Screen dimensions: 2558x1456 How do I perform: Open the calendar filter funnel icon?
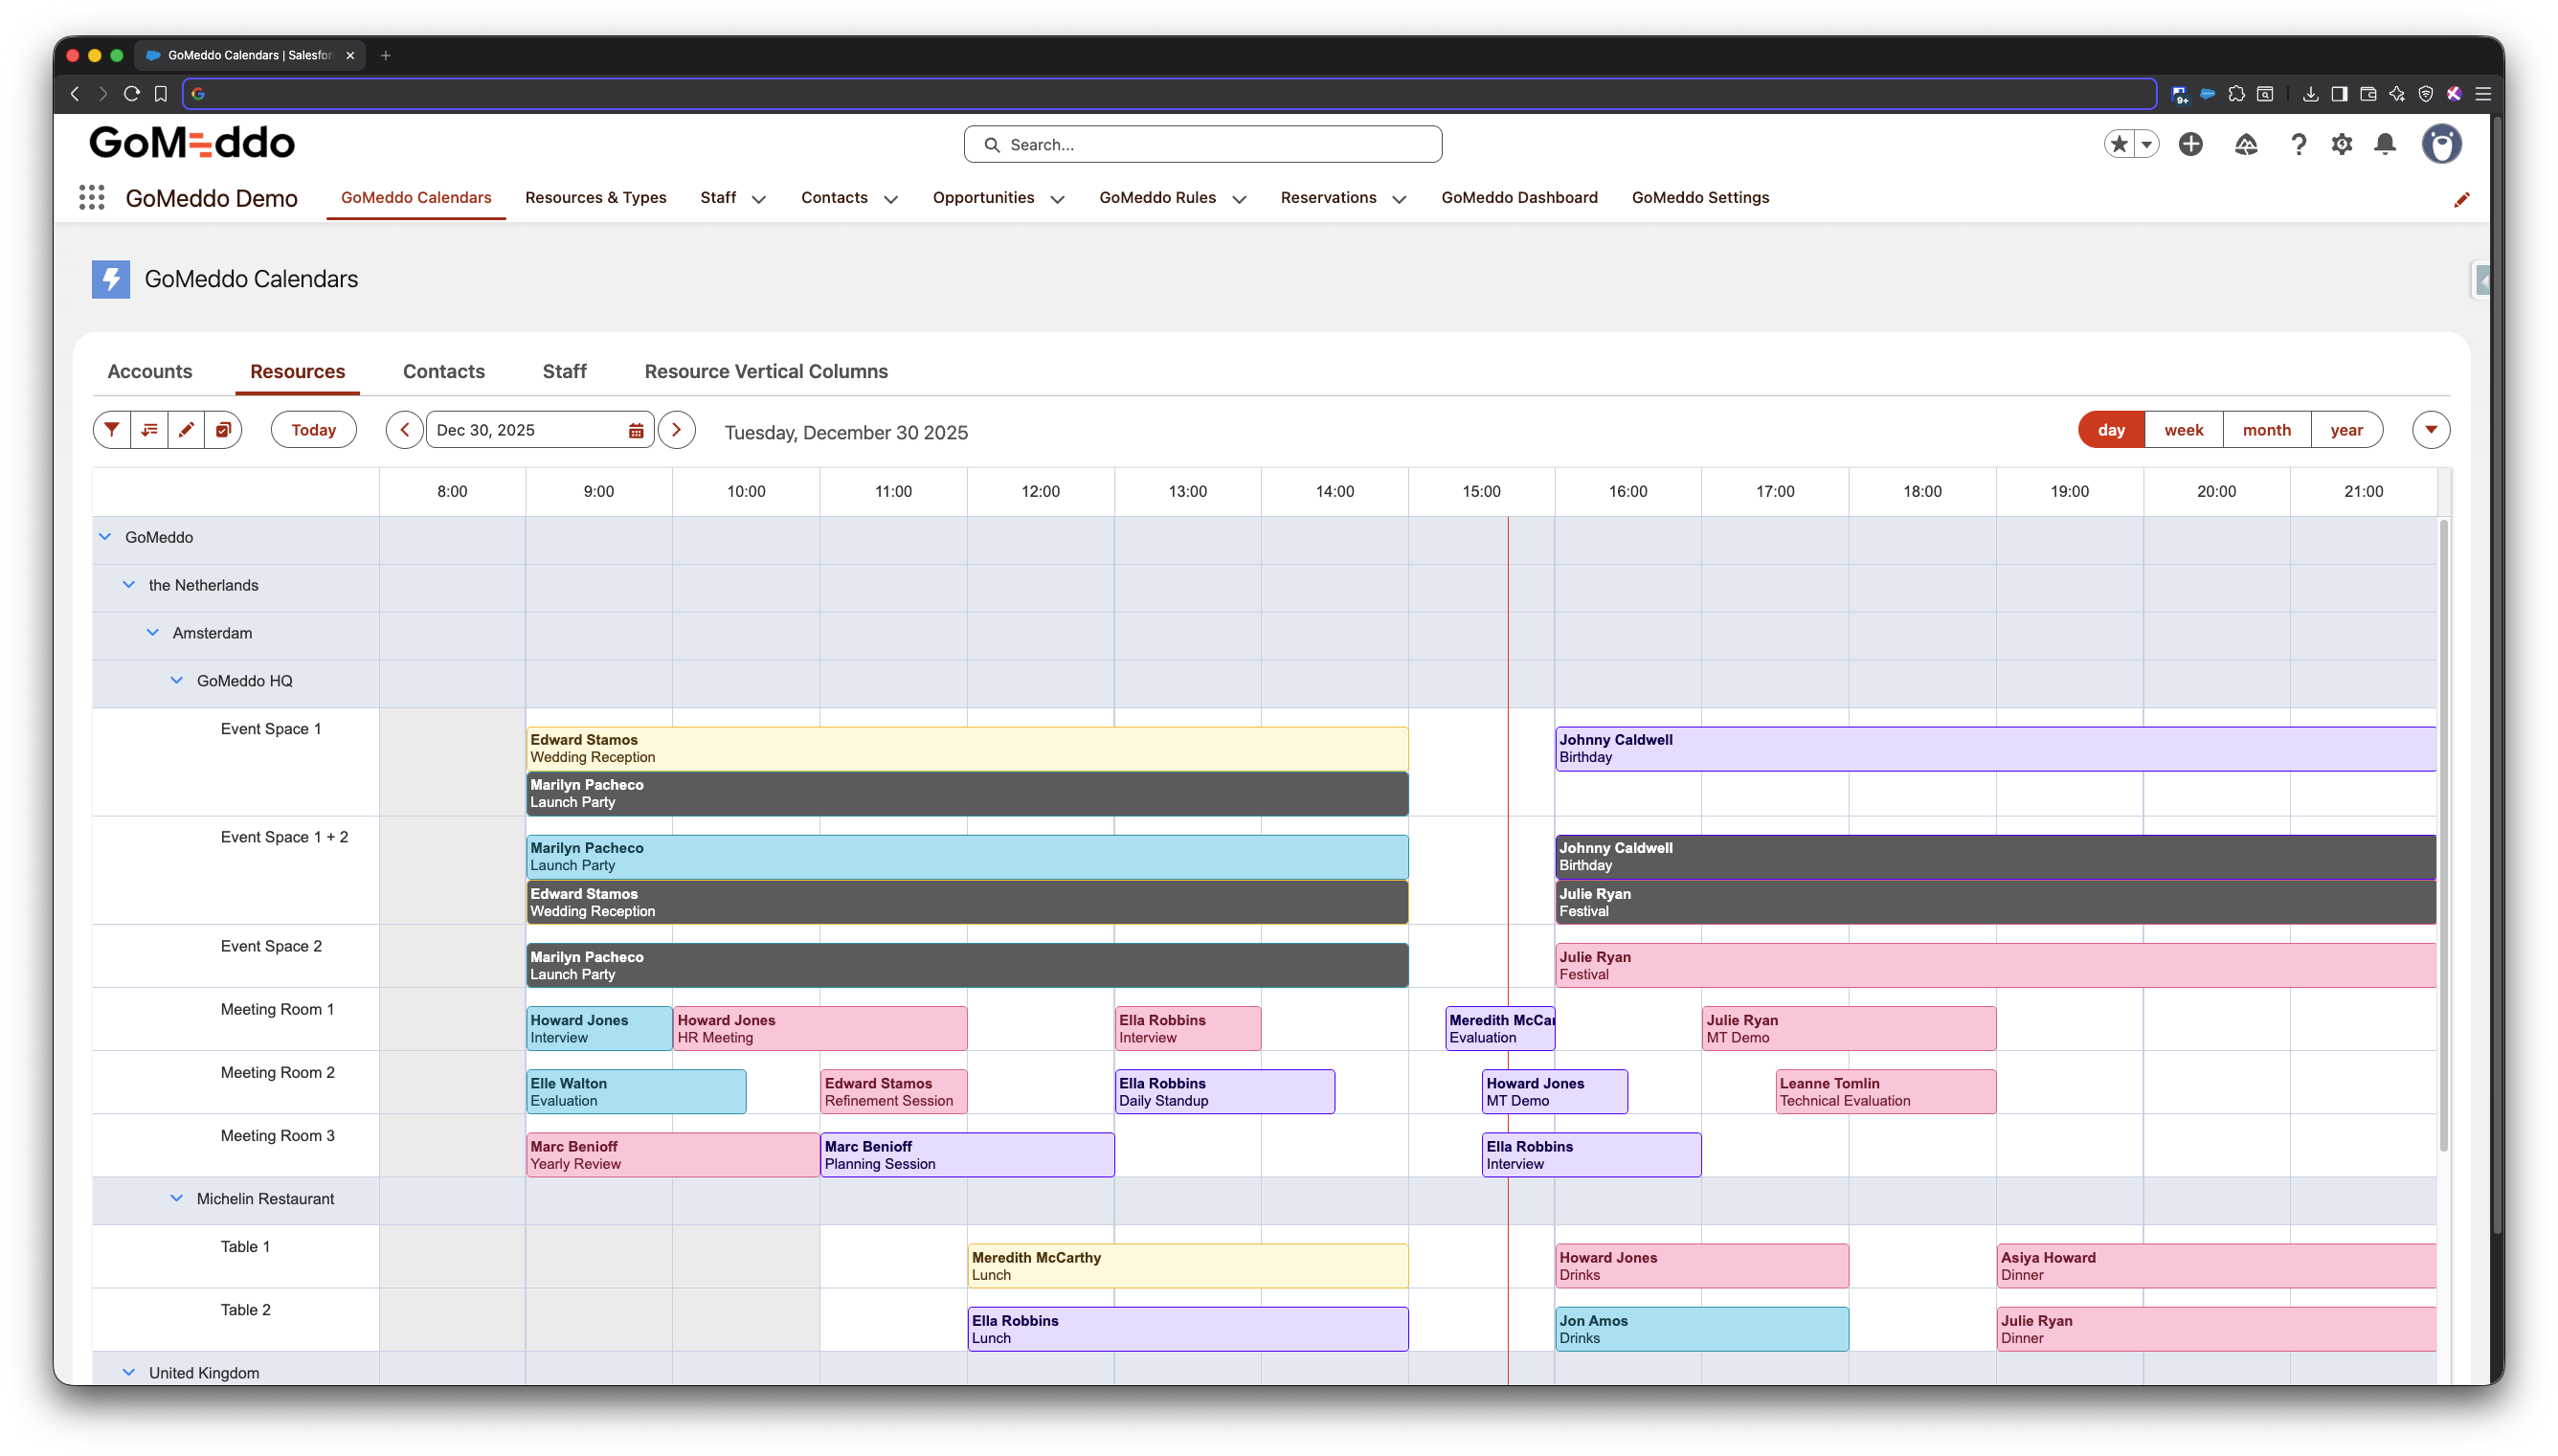(112, 430)
